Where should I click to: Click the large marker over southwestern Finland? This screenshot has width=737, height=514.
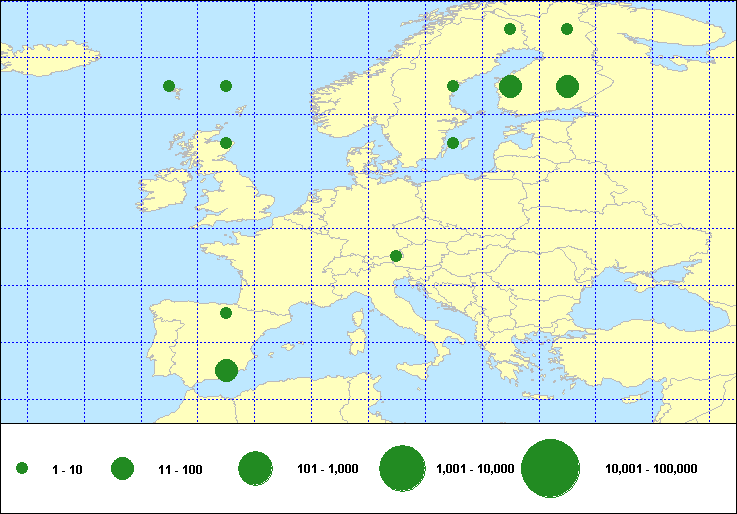[510, 86]
